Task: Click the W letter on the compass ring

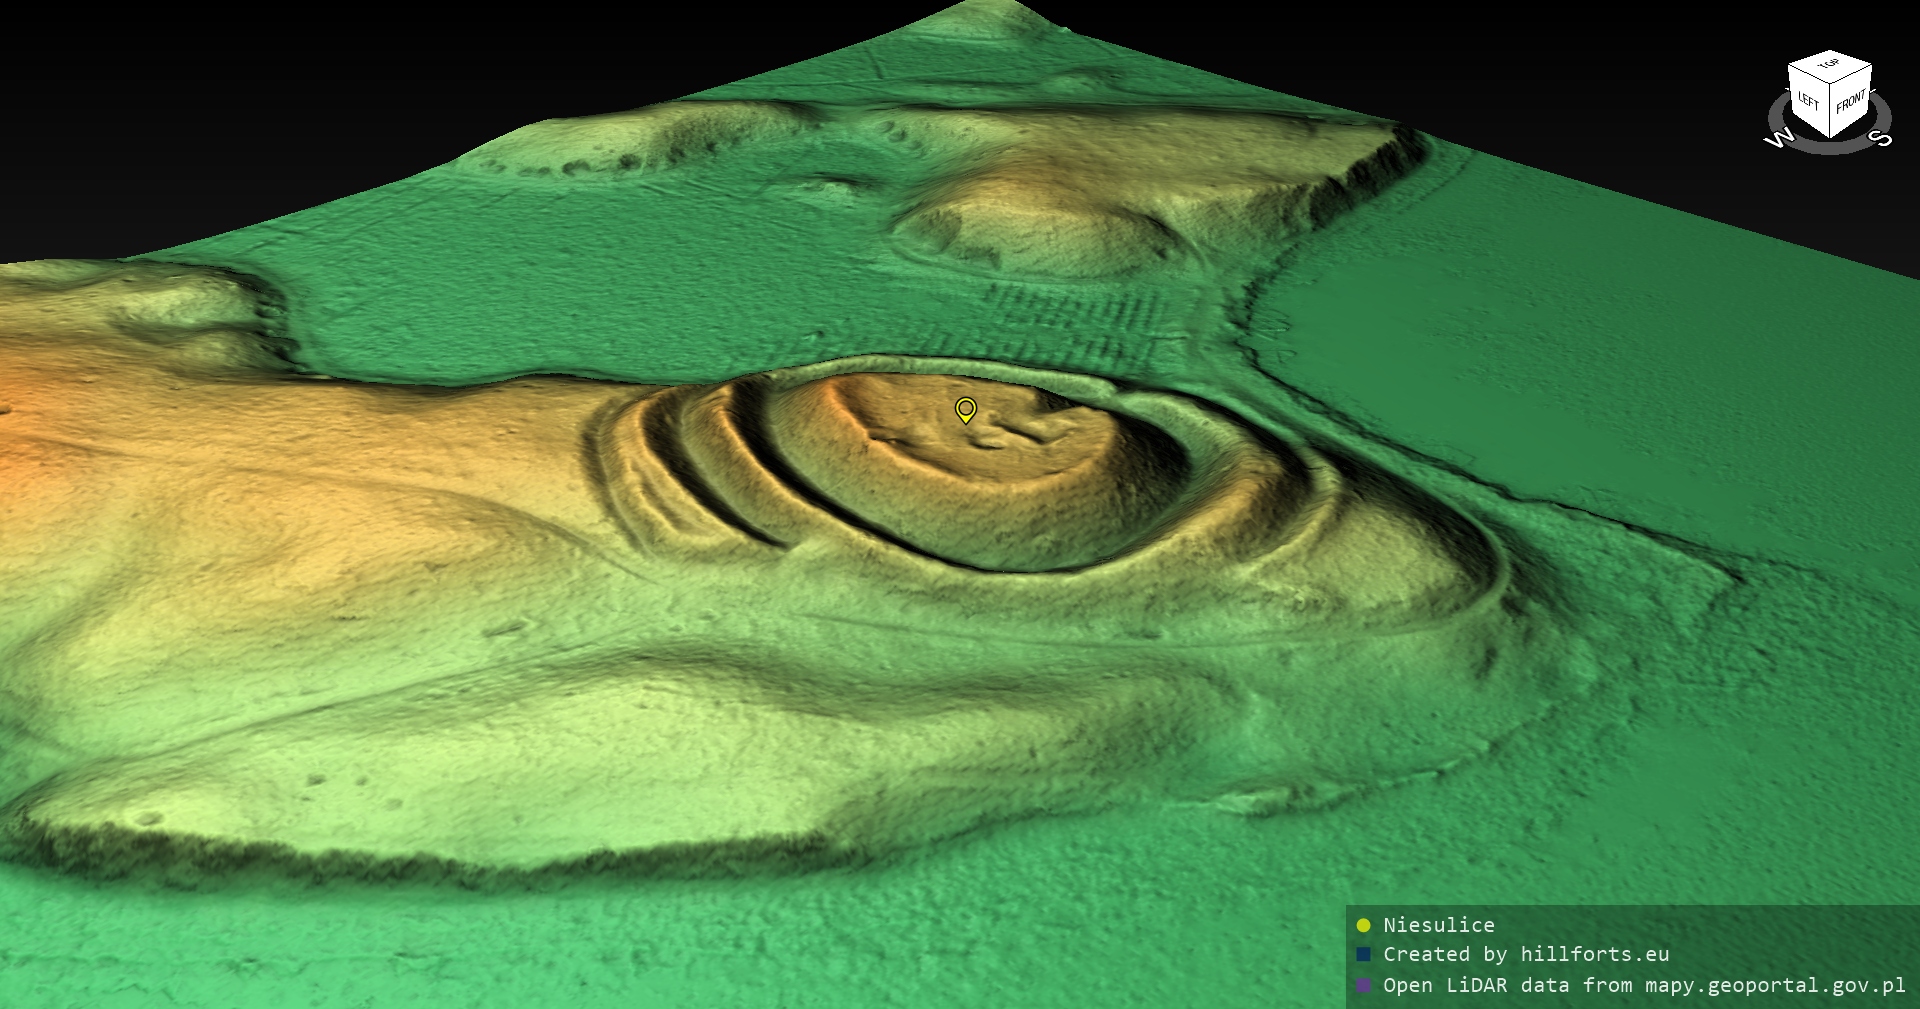Action: pos(1779,138)
